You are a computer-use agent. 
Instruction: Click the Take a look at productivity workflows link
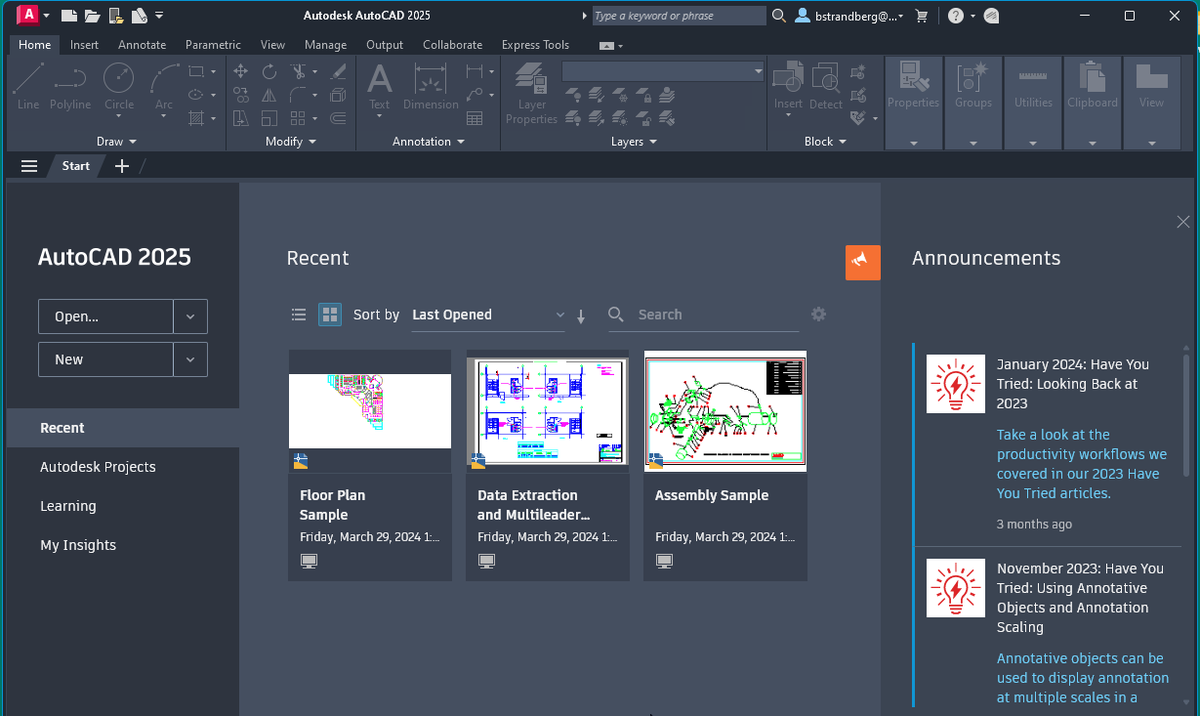1082,464
